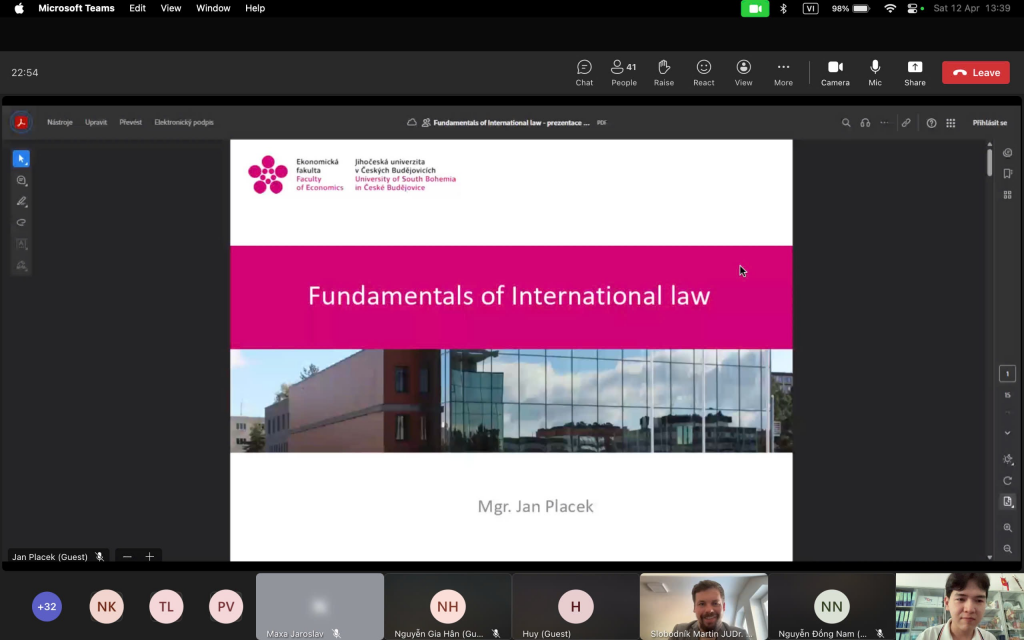
Task: Click the cloud save status icon
Action: pyautogui.click(x=411, y=123)
